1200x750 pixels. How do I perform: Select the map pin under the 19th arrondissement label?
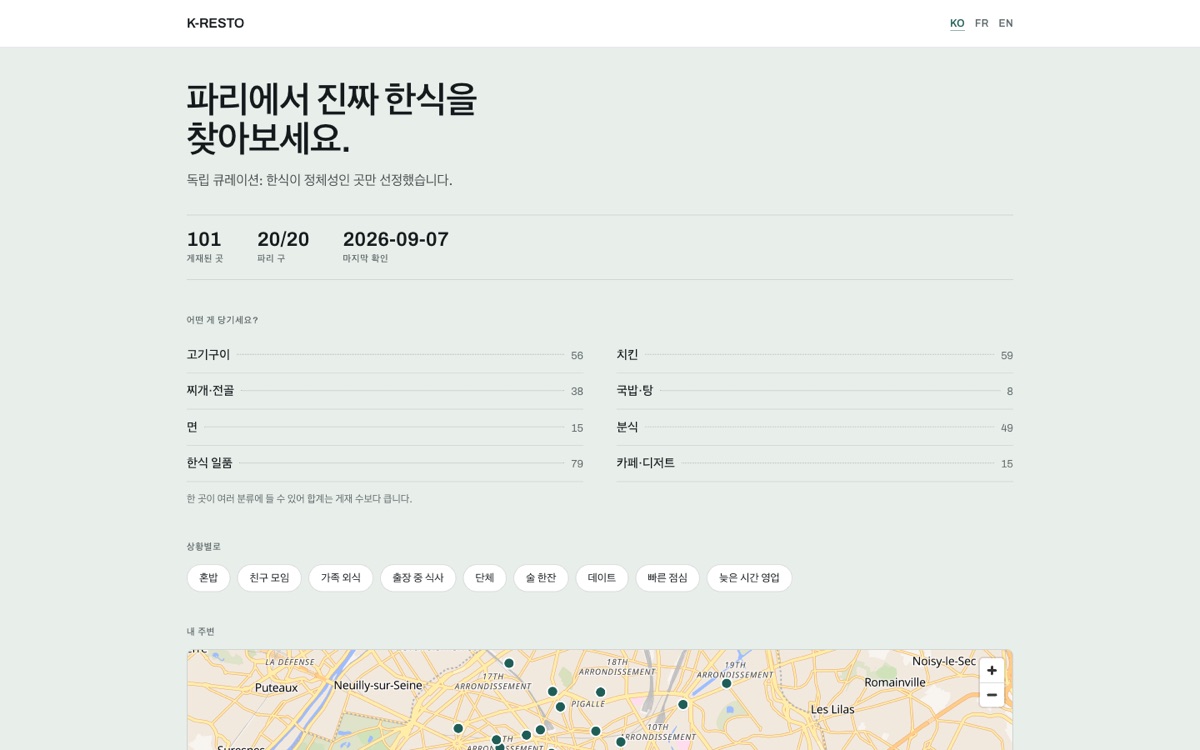click(727, 683)
